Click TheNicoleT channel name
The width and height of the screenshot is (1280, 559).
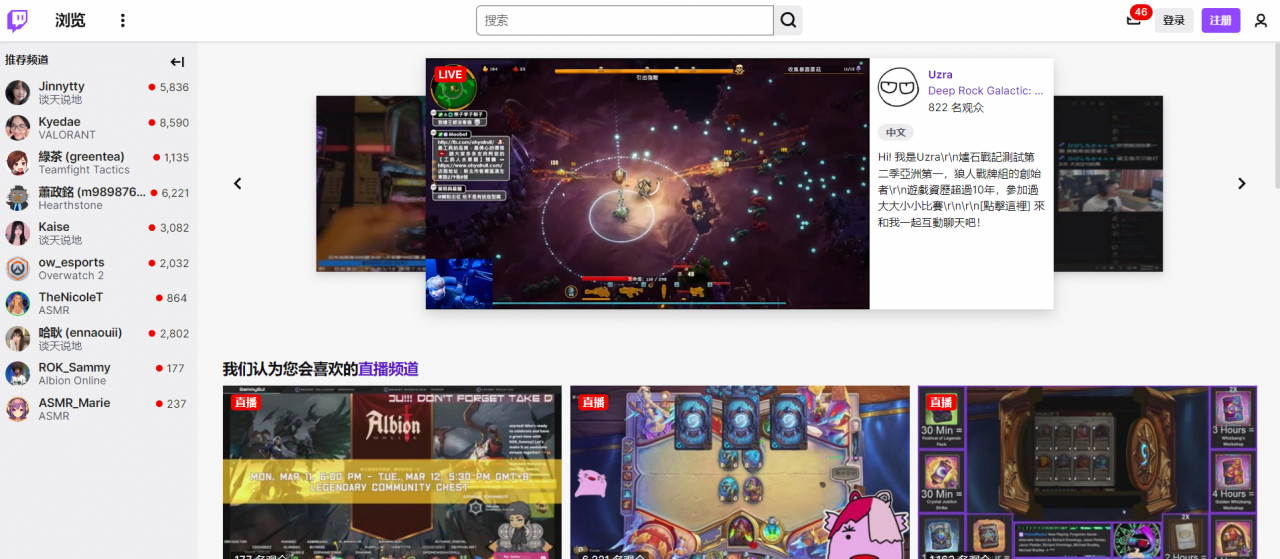[71, 297]
